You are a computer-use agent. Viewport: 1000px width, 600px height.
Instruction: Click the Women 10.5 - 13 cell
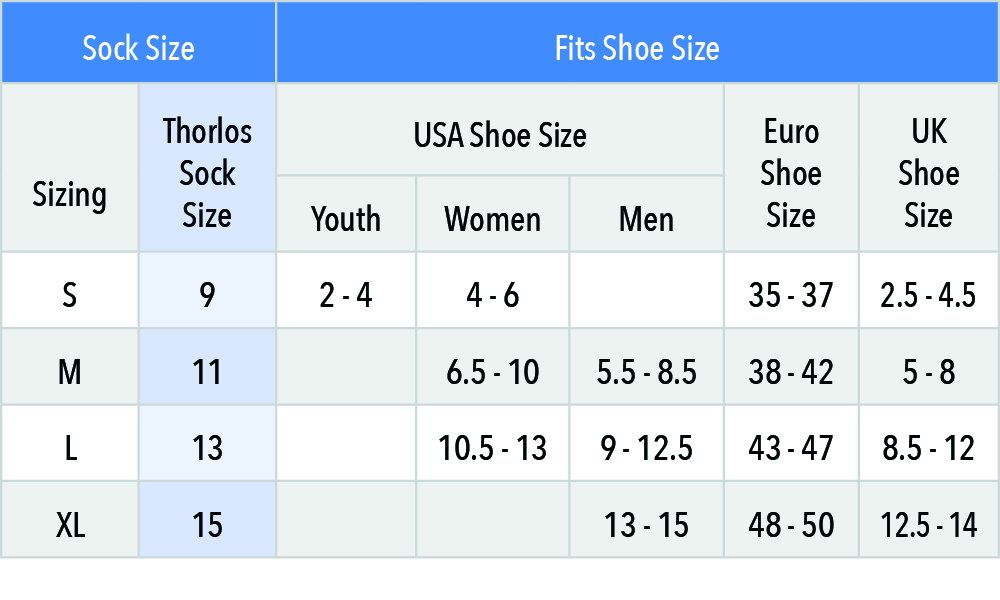click(x=492, y=443)
